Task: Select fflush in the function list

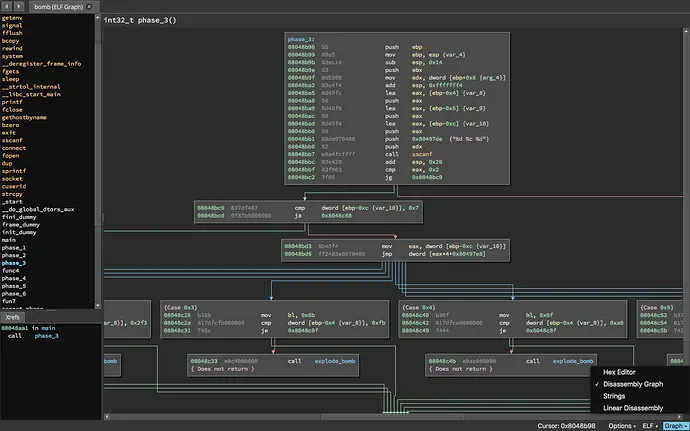Action: tap(12, 33)
